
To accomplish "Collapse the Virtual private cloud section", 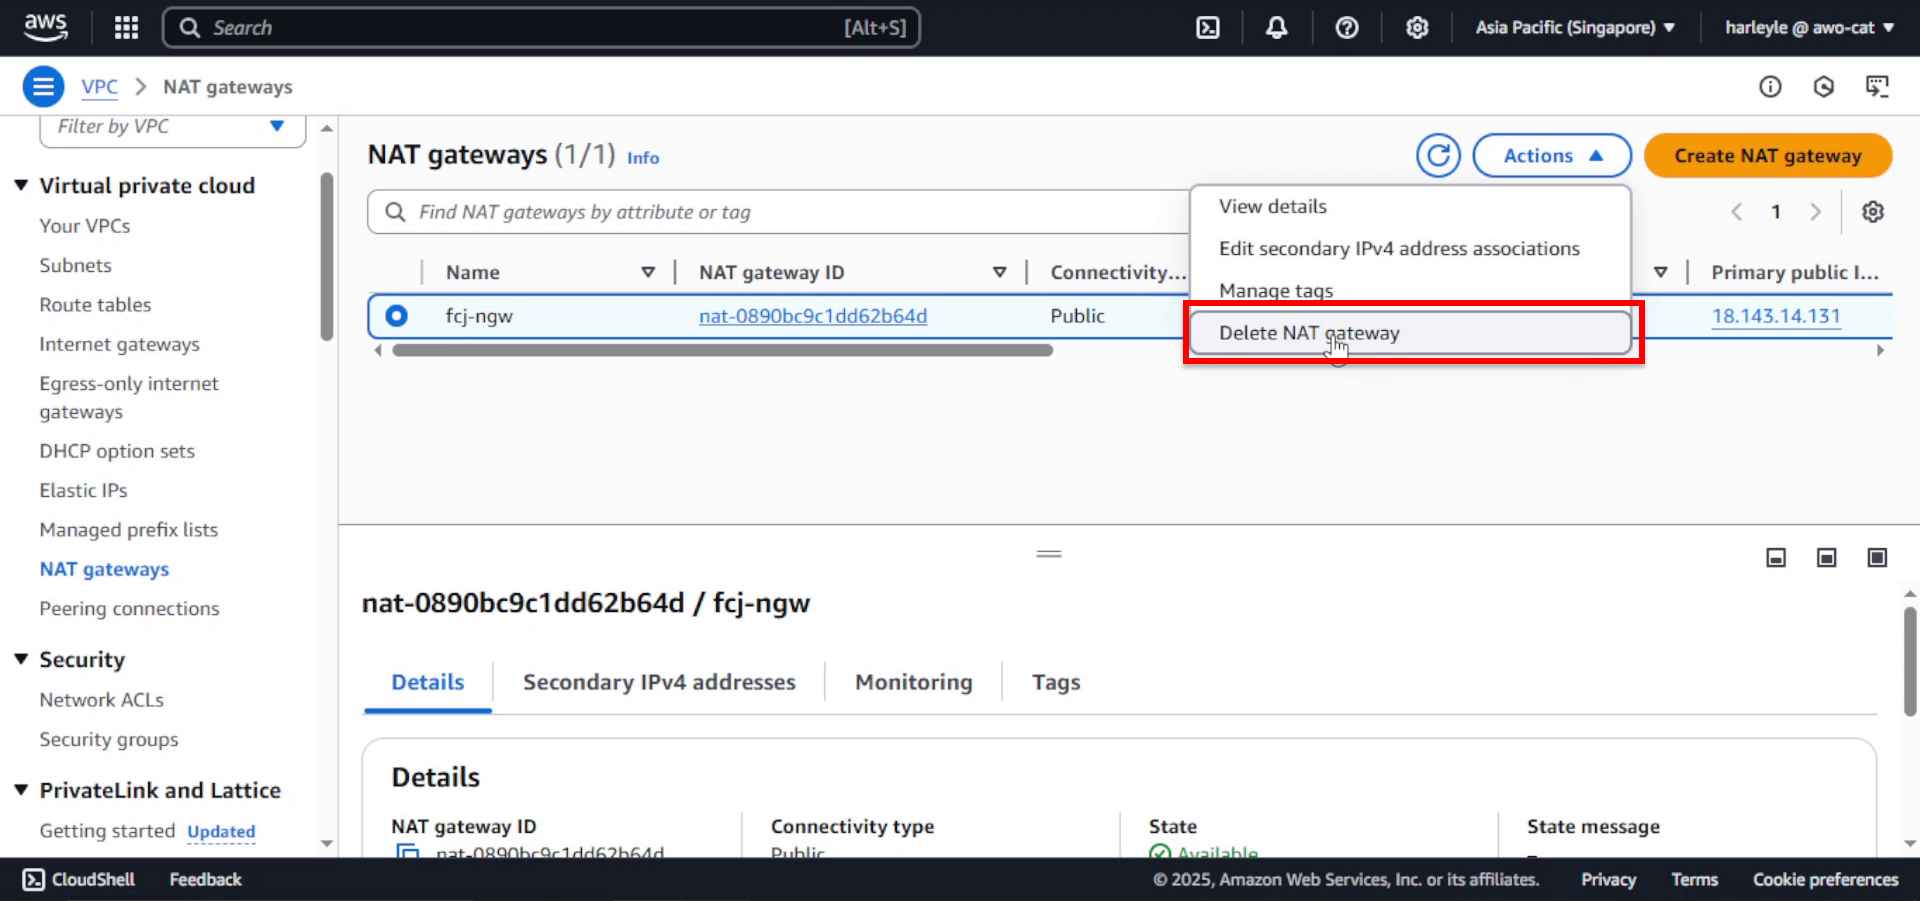I will (x=21, y=186).
